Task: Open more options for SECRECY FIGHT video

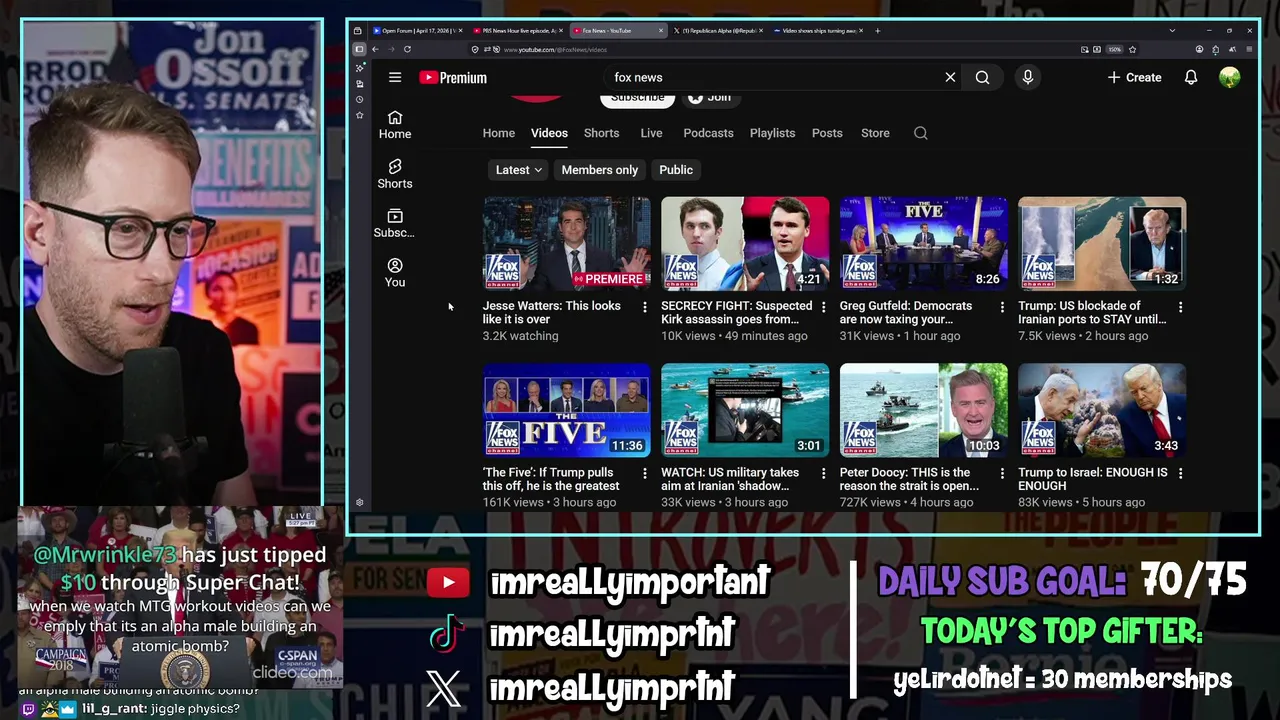Action: click(823, 307)
